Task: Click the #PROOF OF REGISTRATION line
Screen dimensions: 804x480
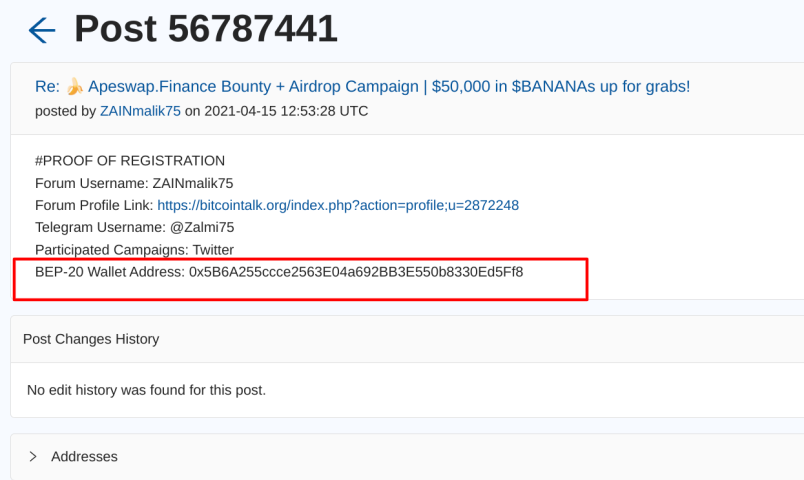Action: coord(130,161)
